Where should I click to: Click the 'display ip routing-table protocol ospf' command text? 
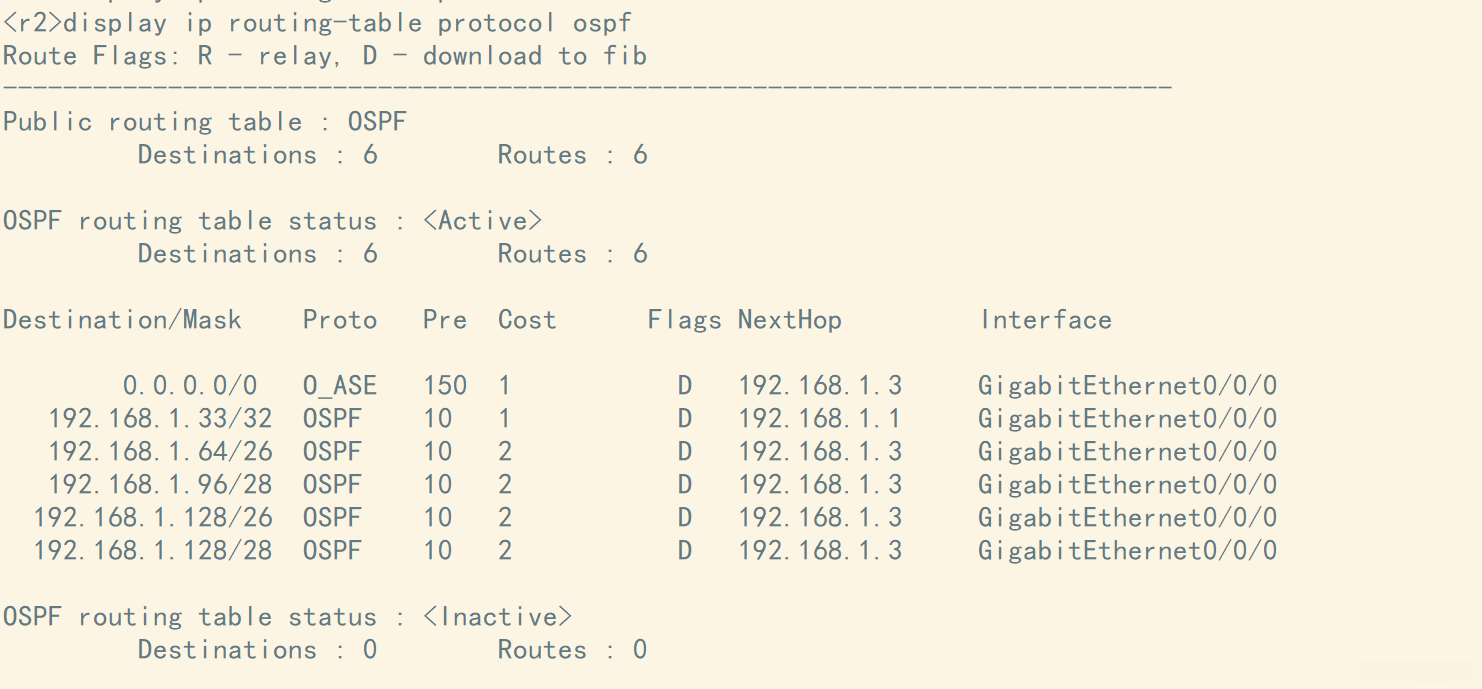point(347,22)
